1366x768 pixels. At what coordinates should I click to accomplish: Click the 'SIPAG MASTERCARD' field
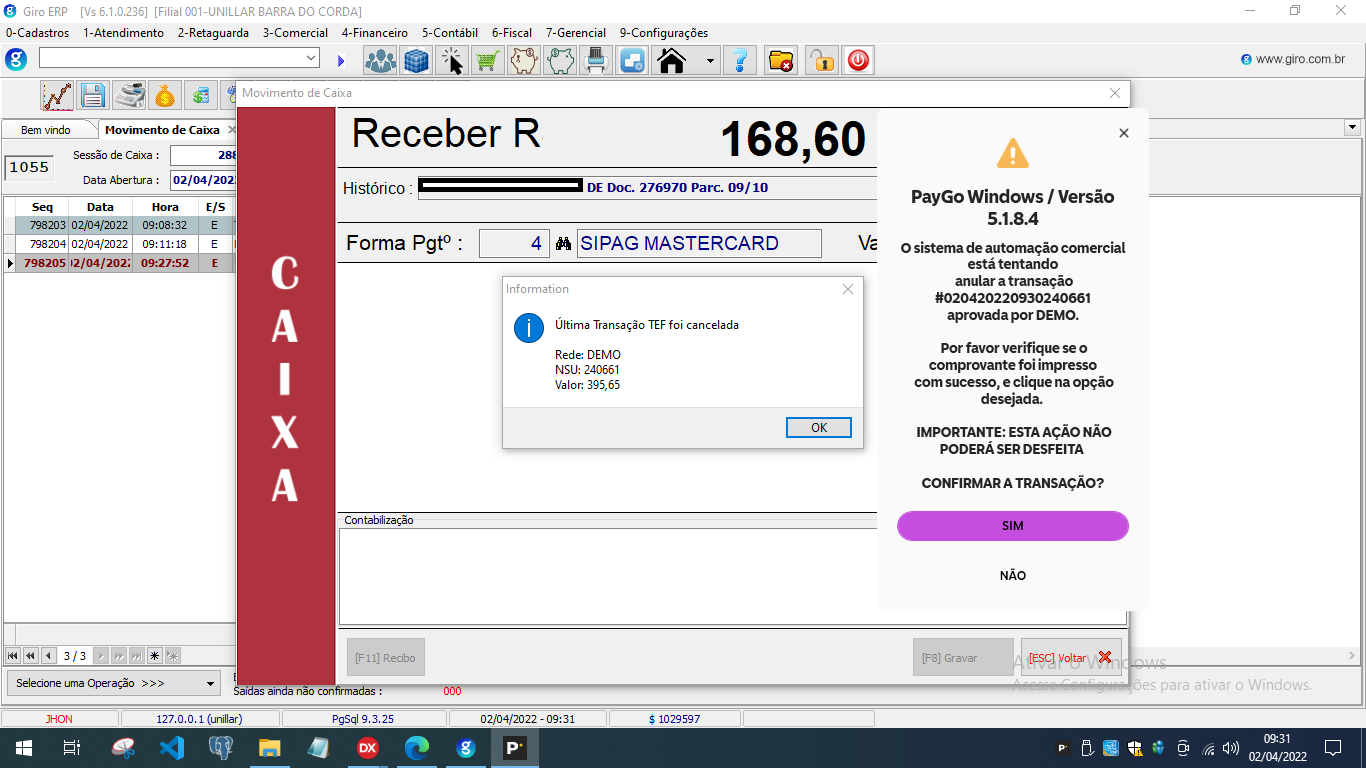pyautogui.click(x=699, y=243)
